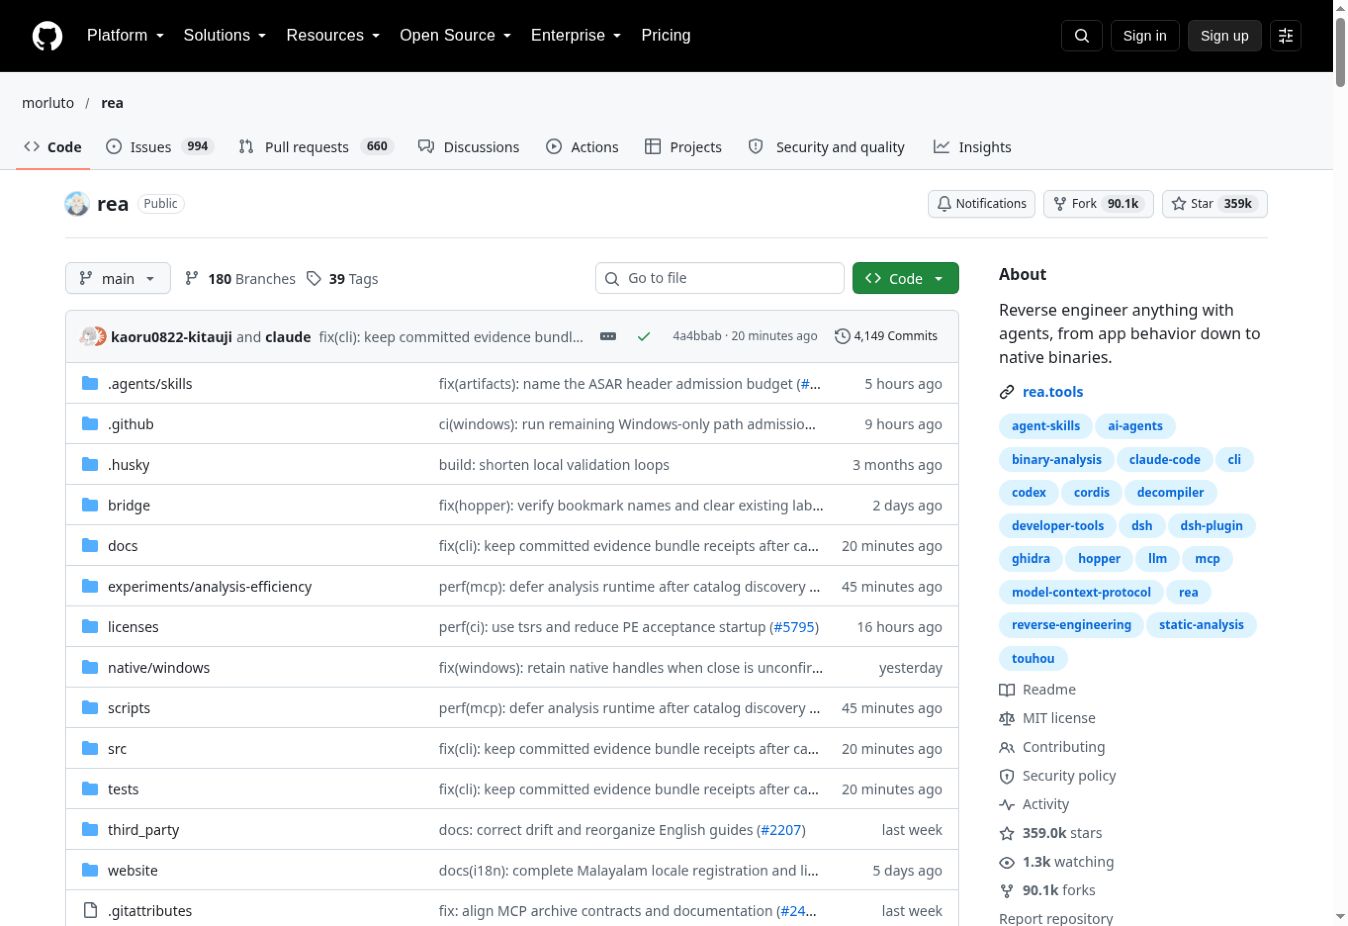Open the .gitattributes file

[x=150, y=911]
